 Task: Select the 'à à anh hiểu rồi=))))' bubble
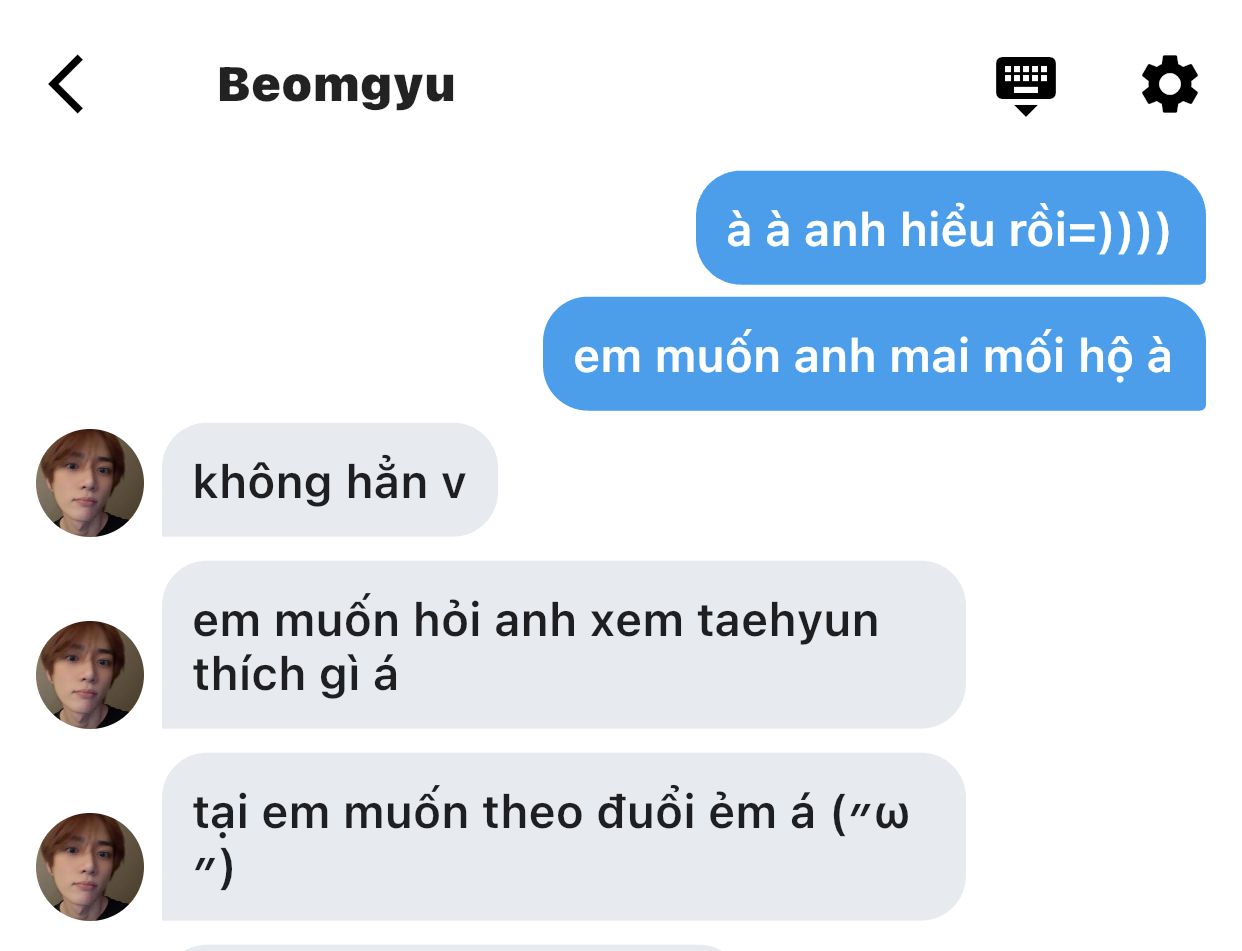click(x=950, y=228)
